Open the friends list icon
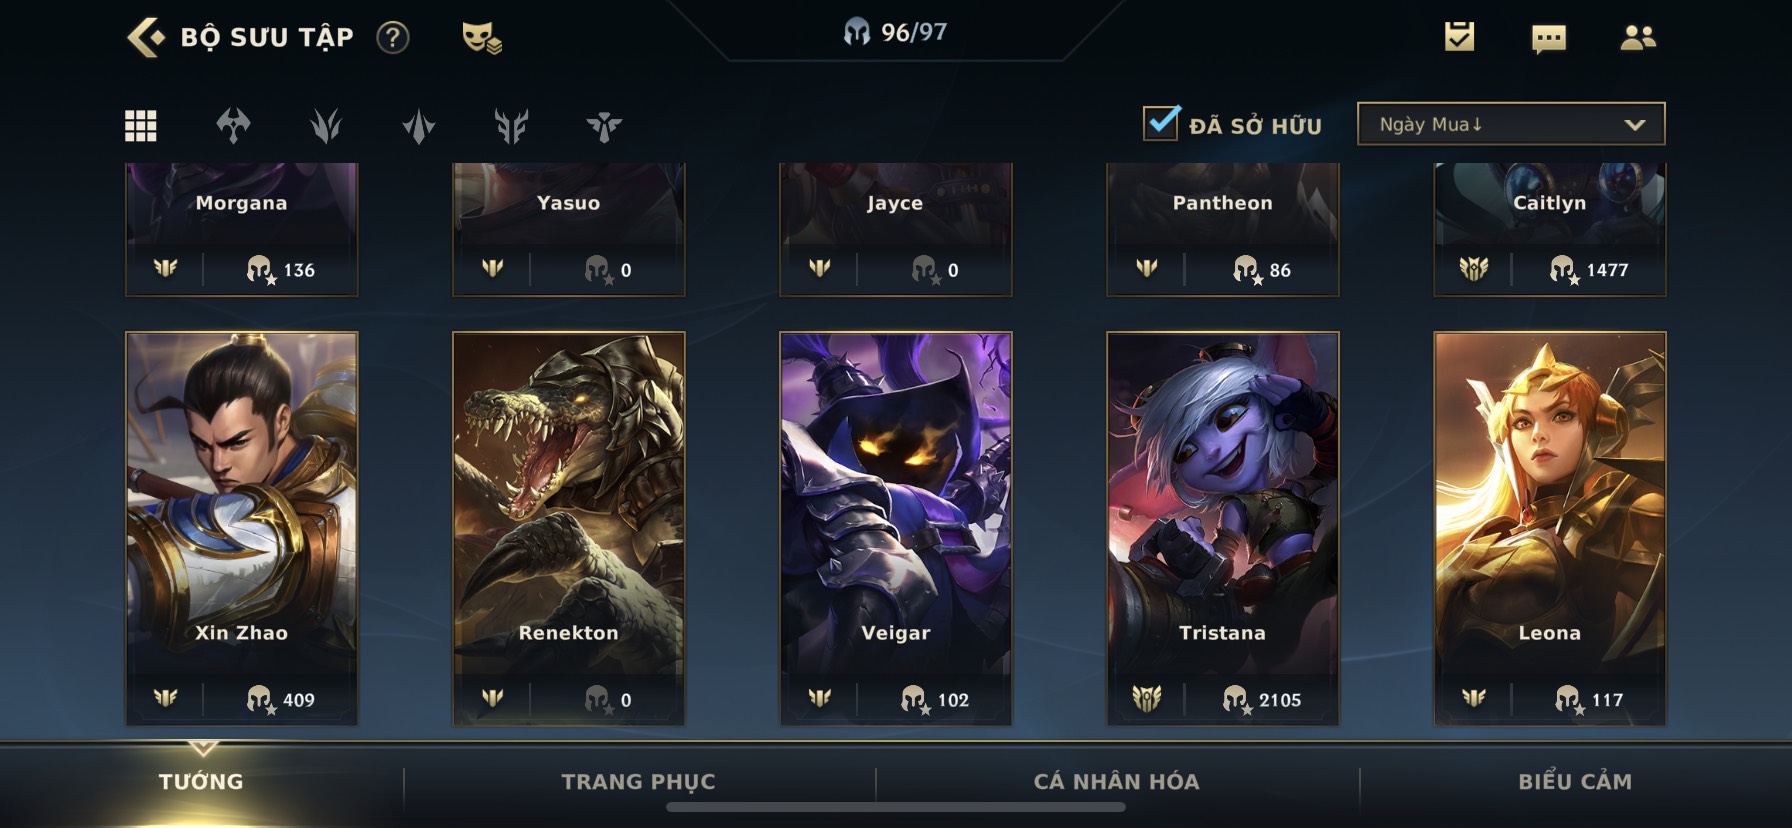 1638,38
